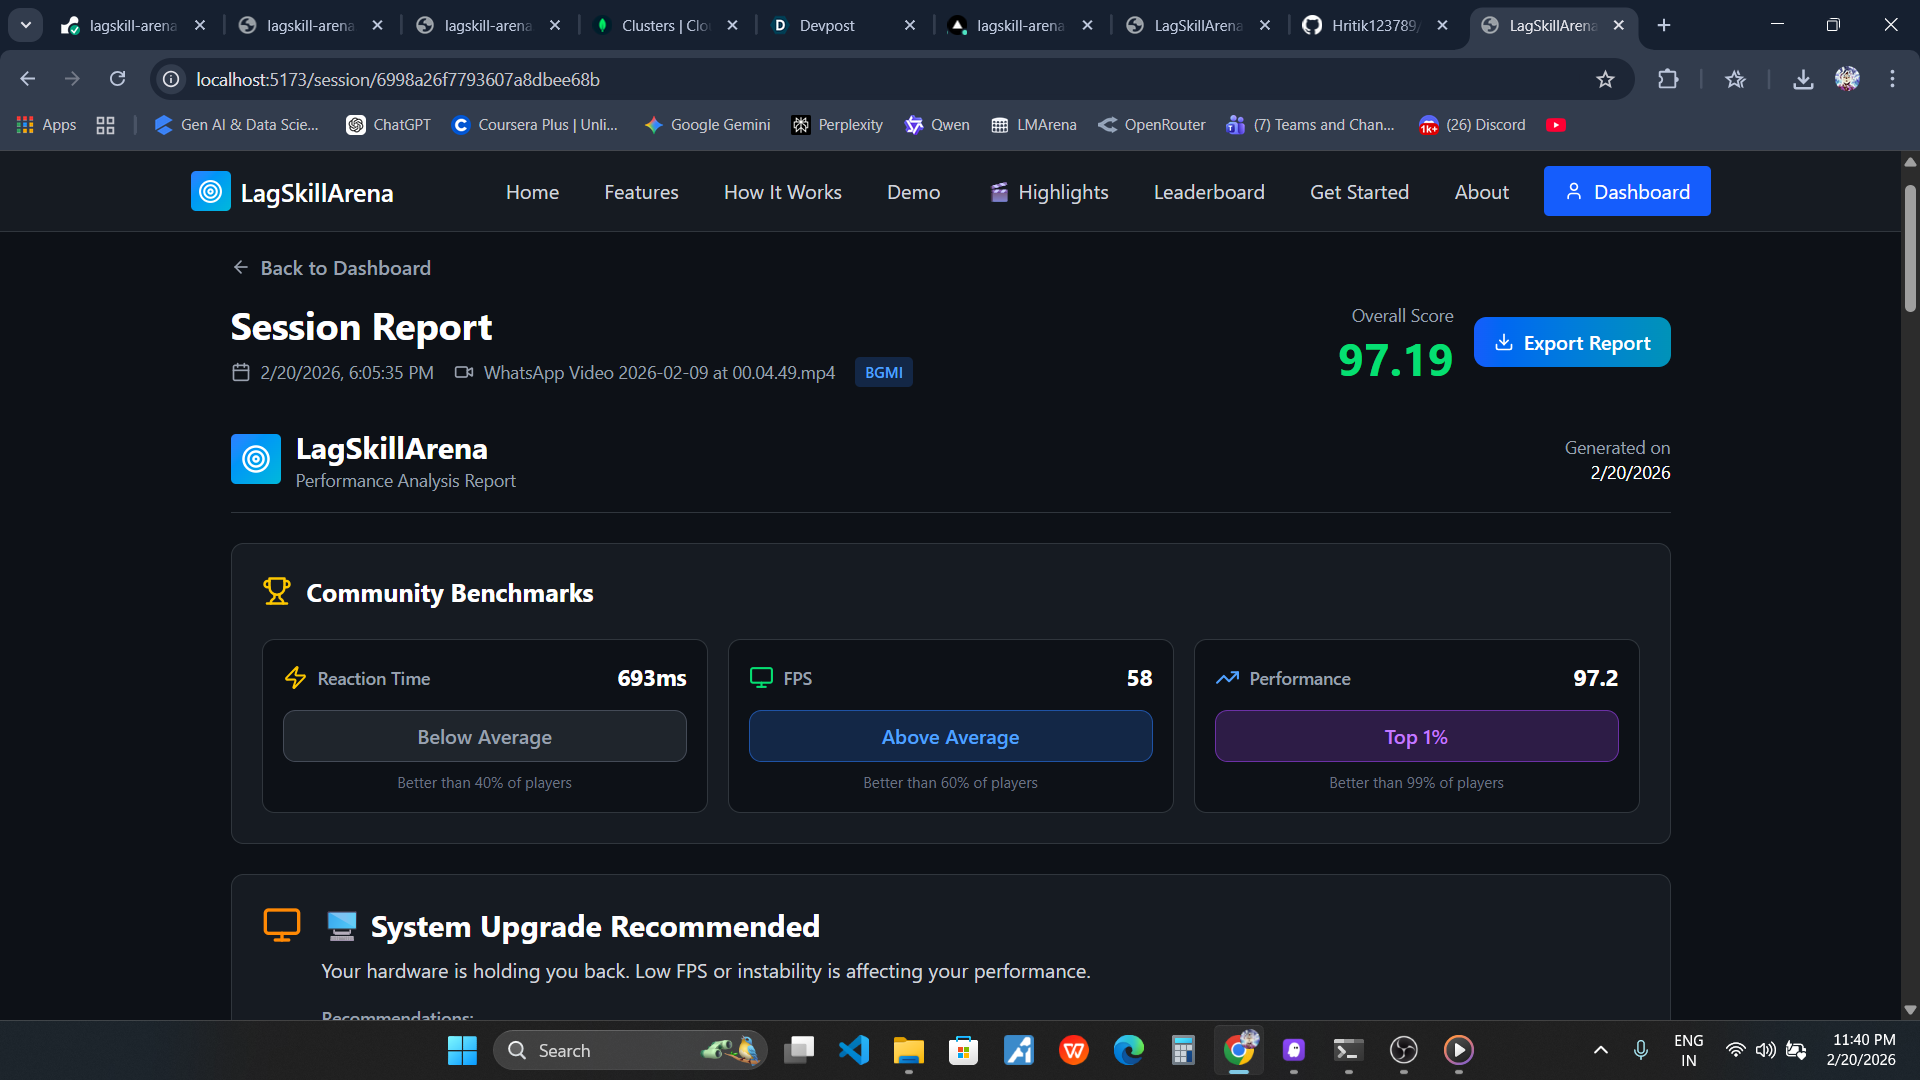Click the LagSkillArena target logo icon

(210, 192)
